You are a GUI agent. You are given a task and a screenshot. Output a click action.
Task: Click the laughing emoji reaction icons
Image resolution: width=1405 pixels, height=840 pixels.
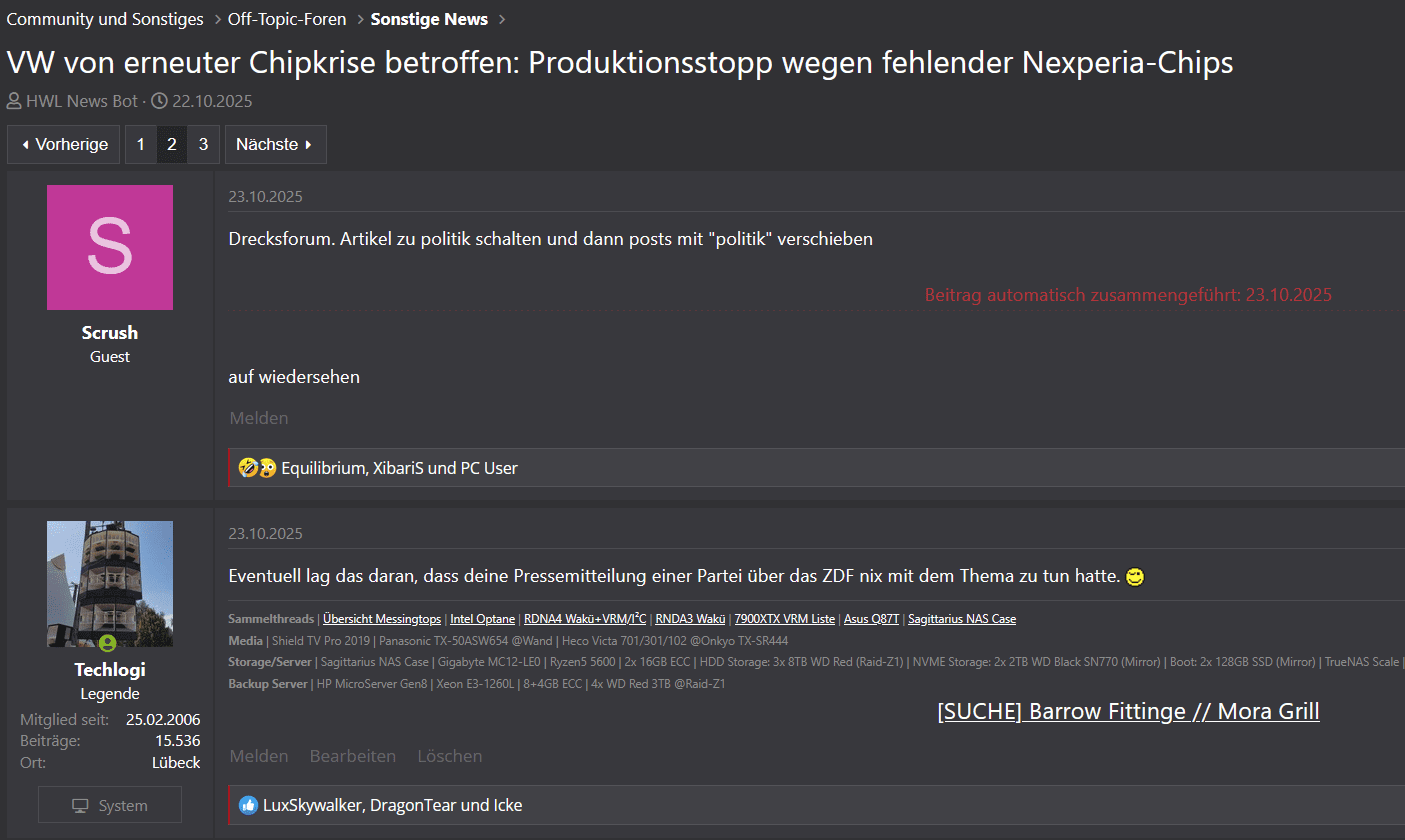click(257, 468)
